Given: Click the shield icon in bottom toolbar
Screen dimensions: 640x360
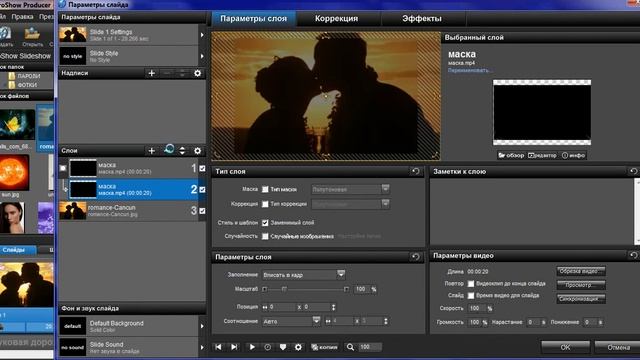Looking at the screenshot, I should [x=283, y=347].
